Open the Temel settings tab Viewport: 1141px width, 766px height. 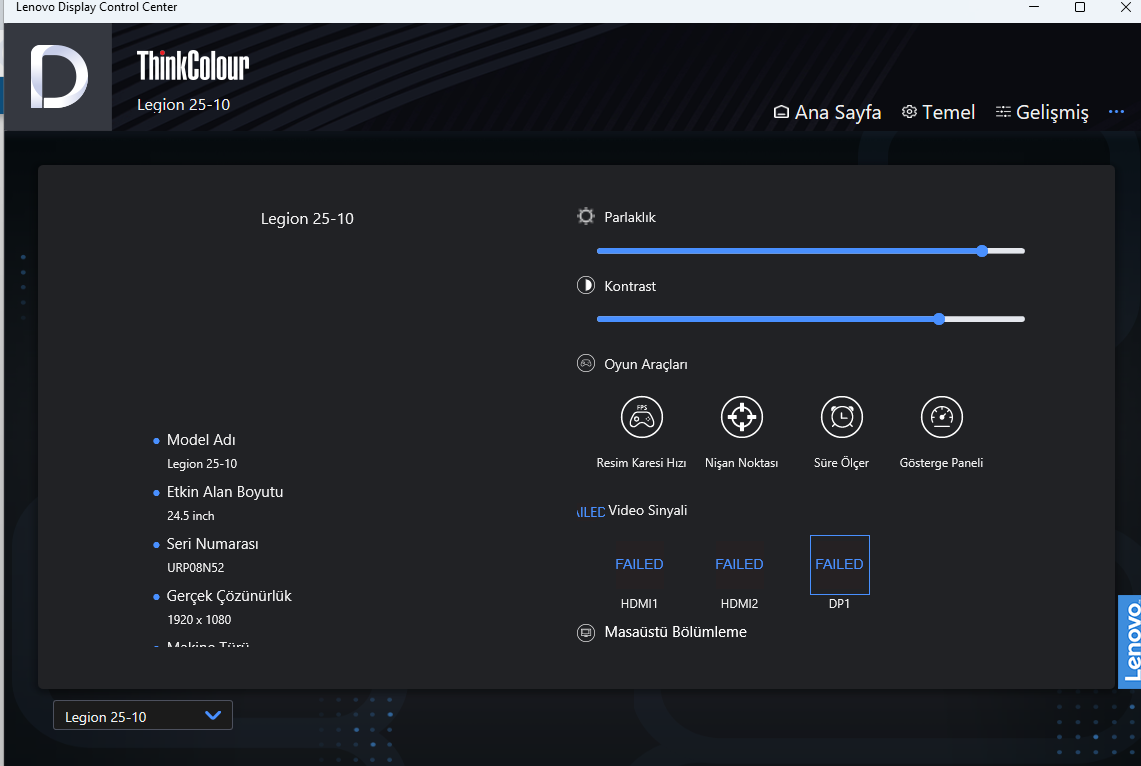click(938, 112)
